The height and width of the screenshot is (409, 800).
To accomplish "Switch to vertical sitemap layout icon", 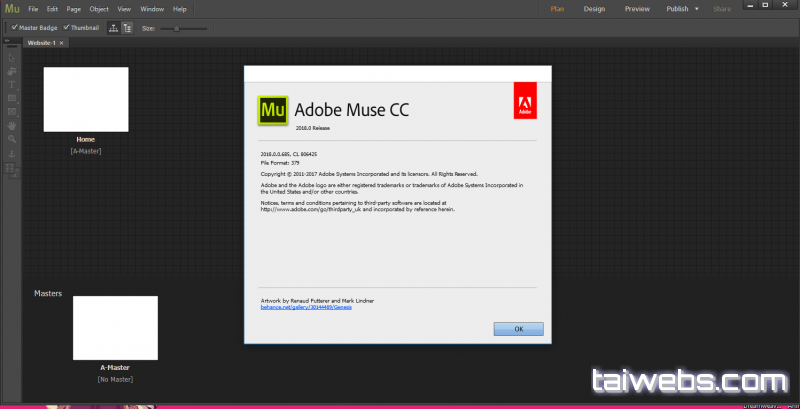I will point(127,28).
